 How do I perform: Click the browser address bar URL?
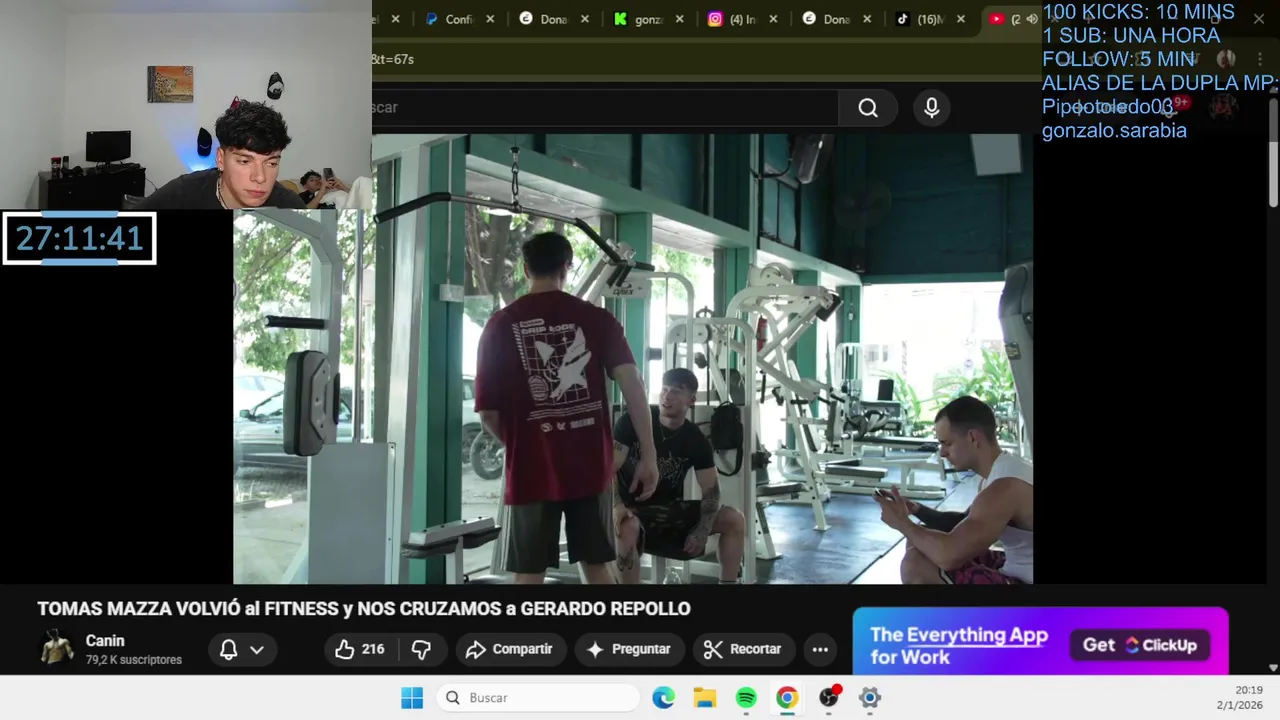[x=393, y=59]
